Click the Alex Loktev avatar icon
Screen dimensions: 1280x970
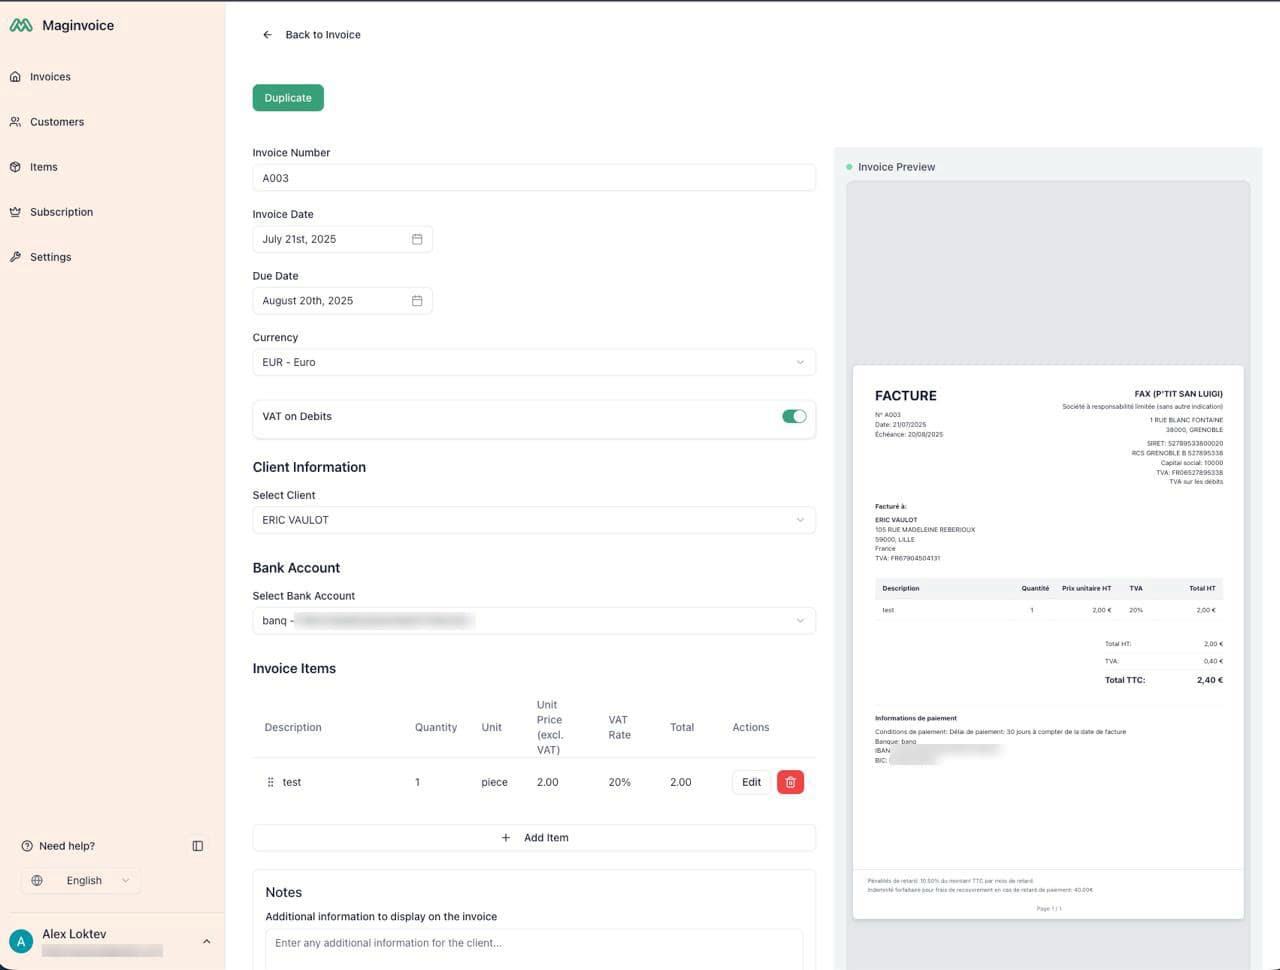[x=21, y=942]
